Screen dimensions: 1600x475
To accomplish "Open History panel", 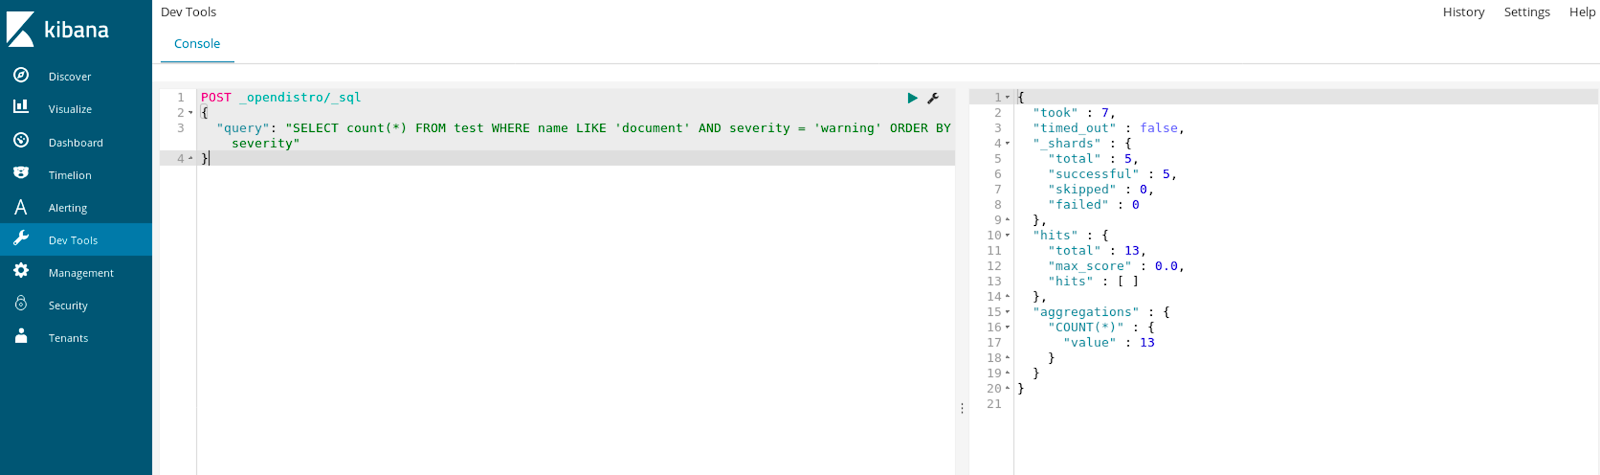I will 1463,12.
